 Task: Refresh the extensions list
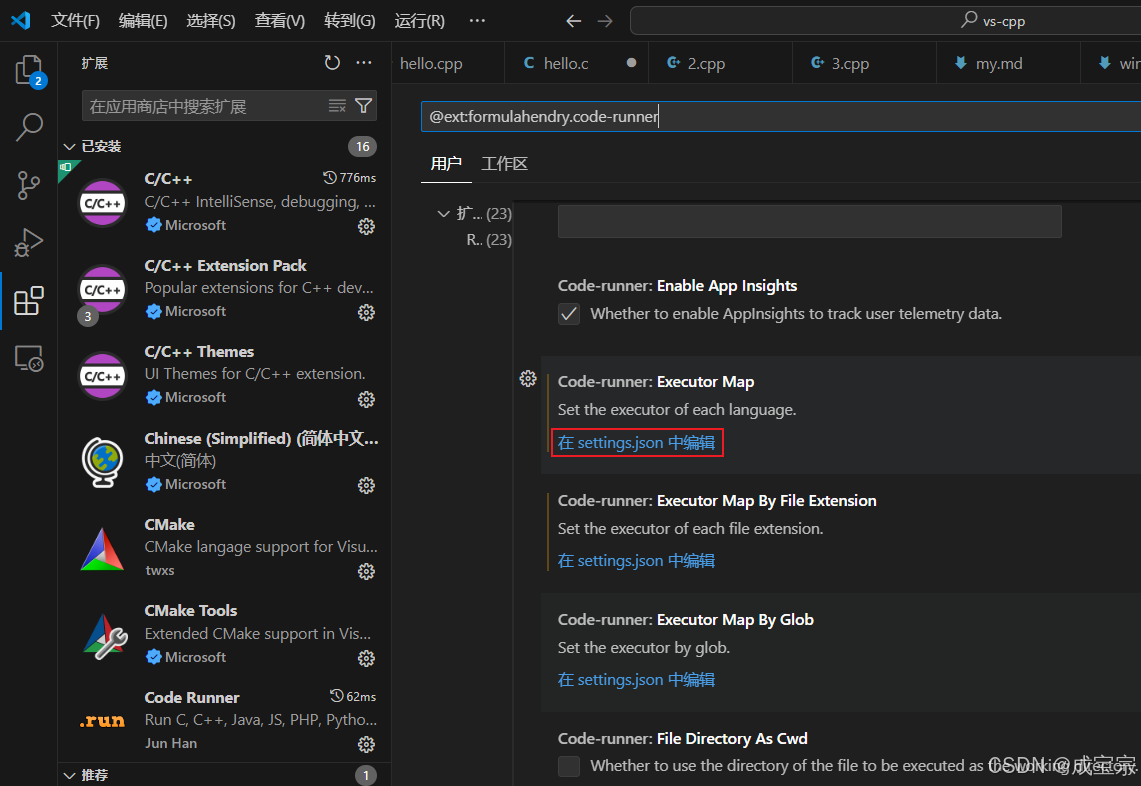click(x=332, y=63)
